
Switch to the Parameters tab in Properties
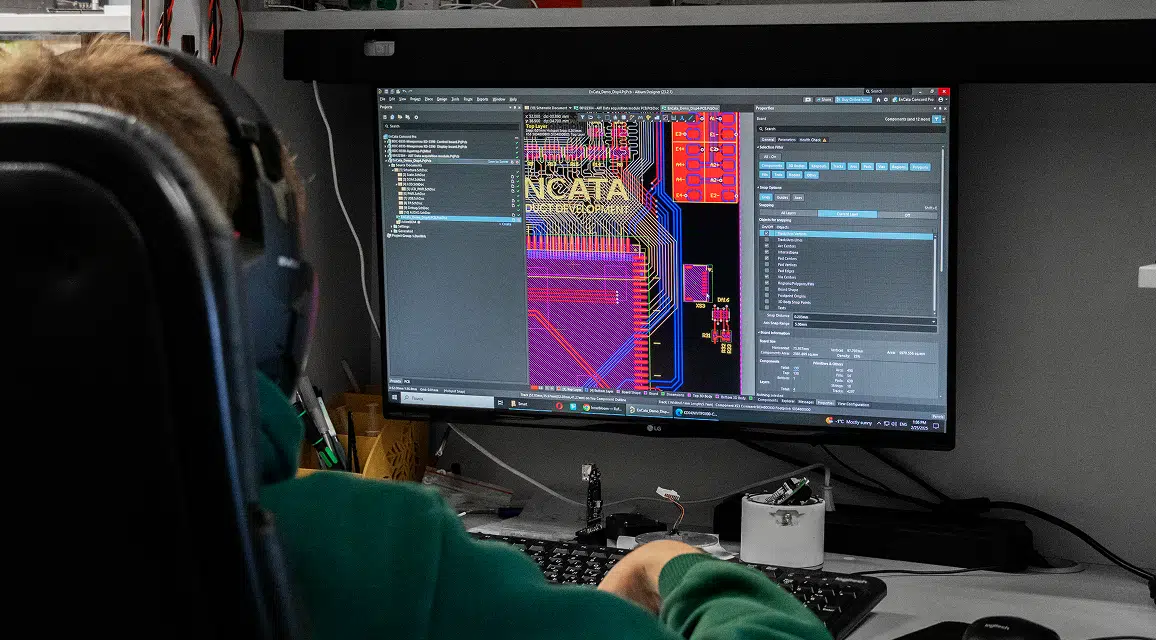[787, 140]
